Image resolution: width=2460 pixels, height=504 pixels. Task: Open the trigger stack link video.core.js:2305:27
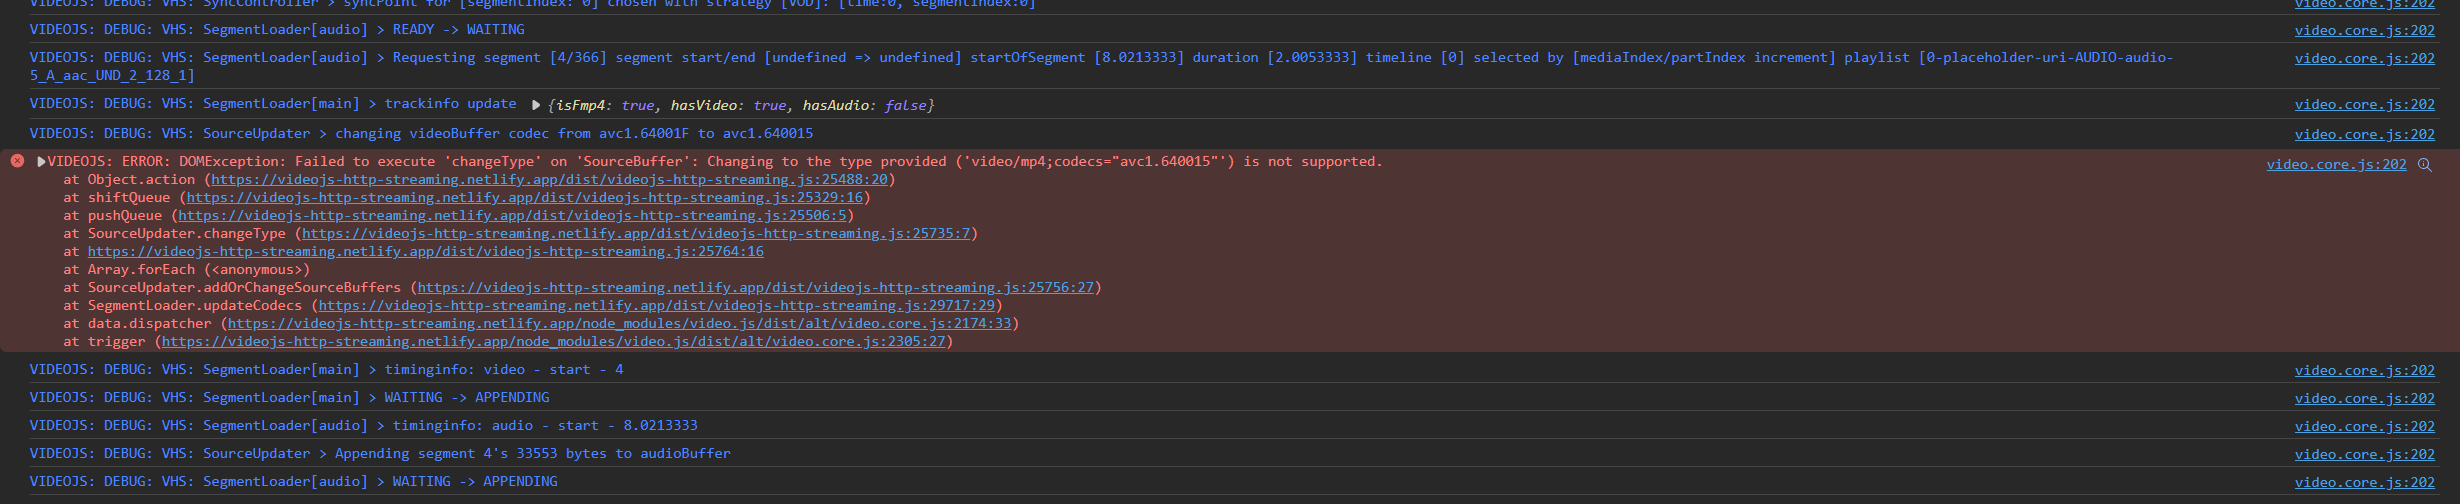coord(554,342)
